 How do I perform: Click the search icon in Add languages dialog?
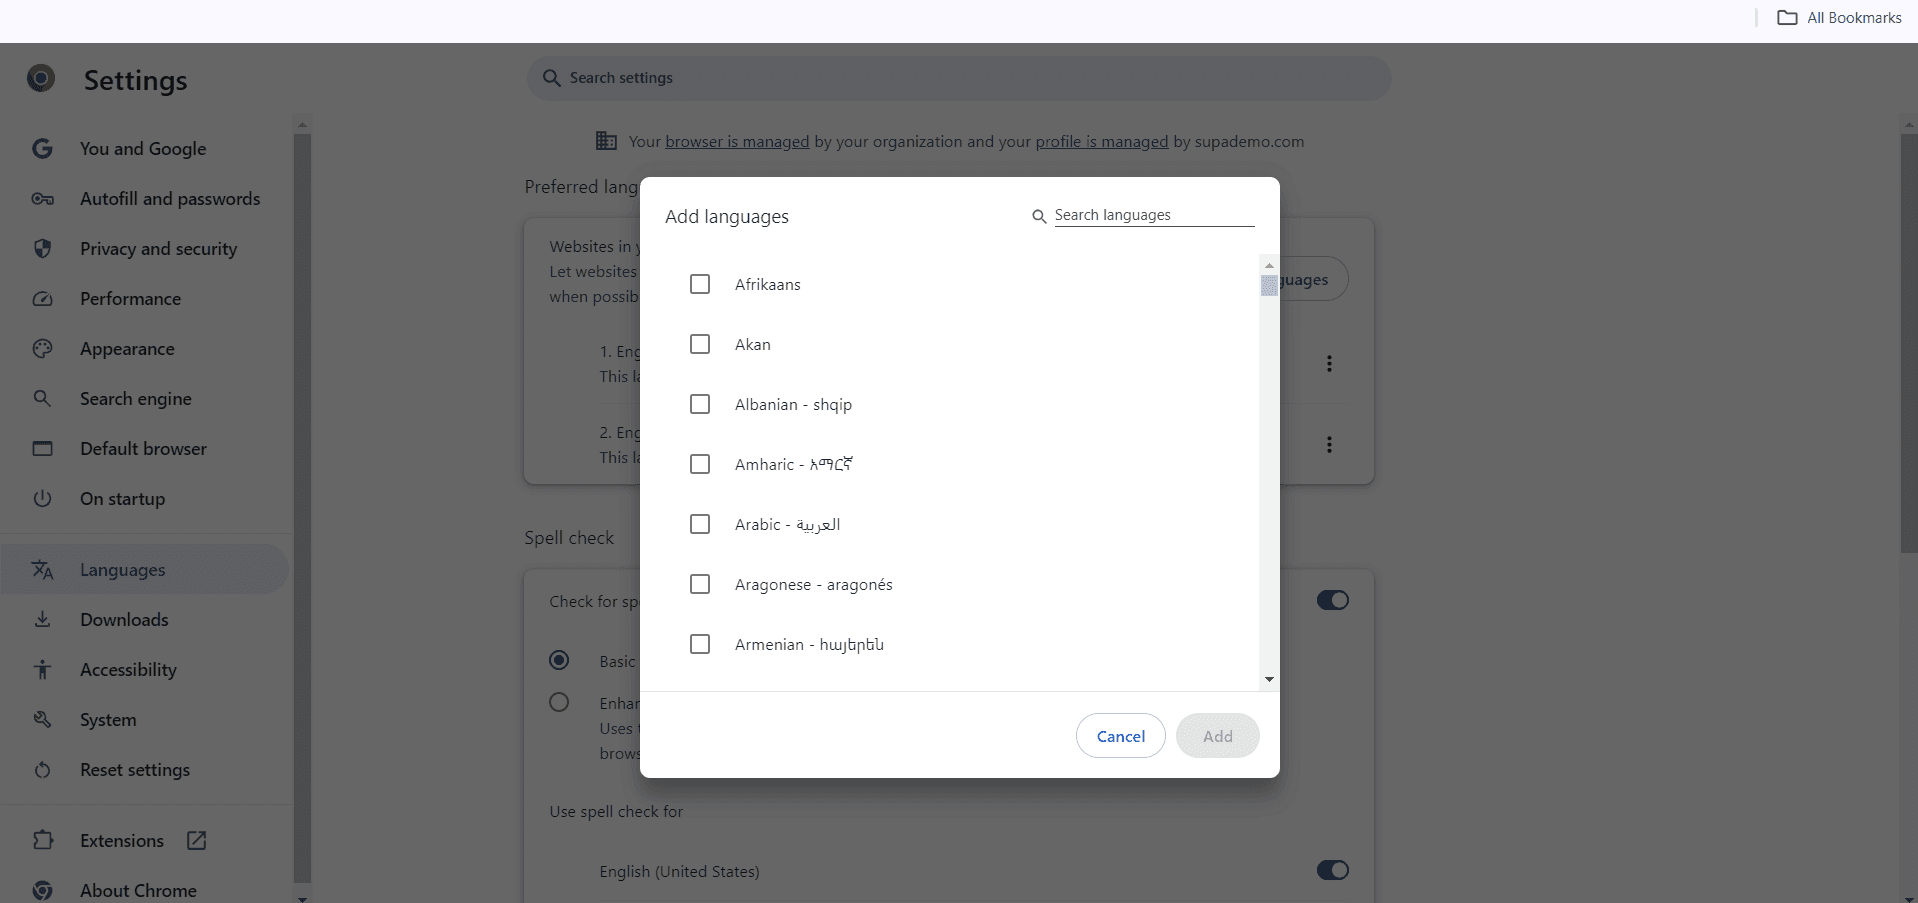1039,216
